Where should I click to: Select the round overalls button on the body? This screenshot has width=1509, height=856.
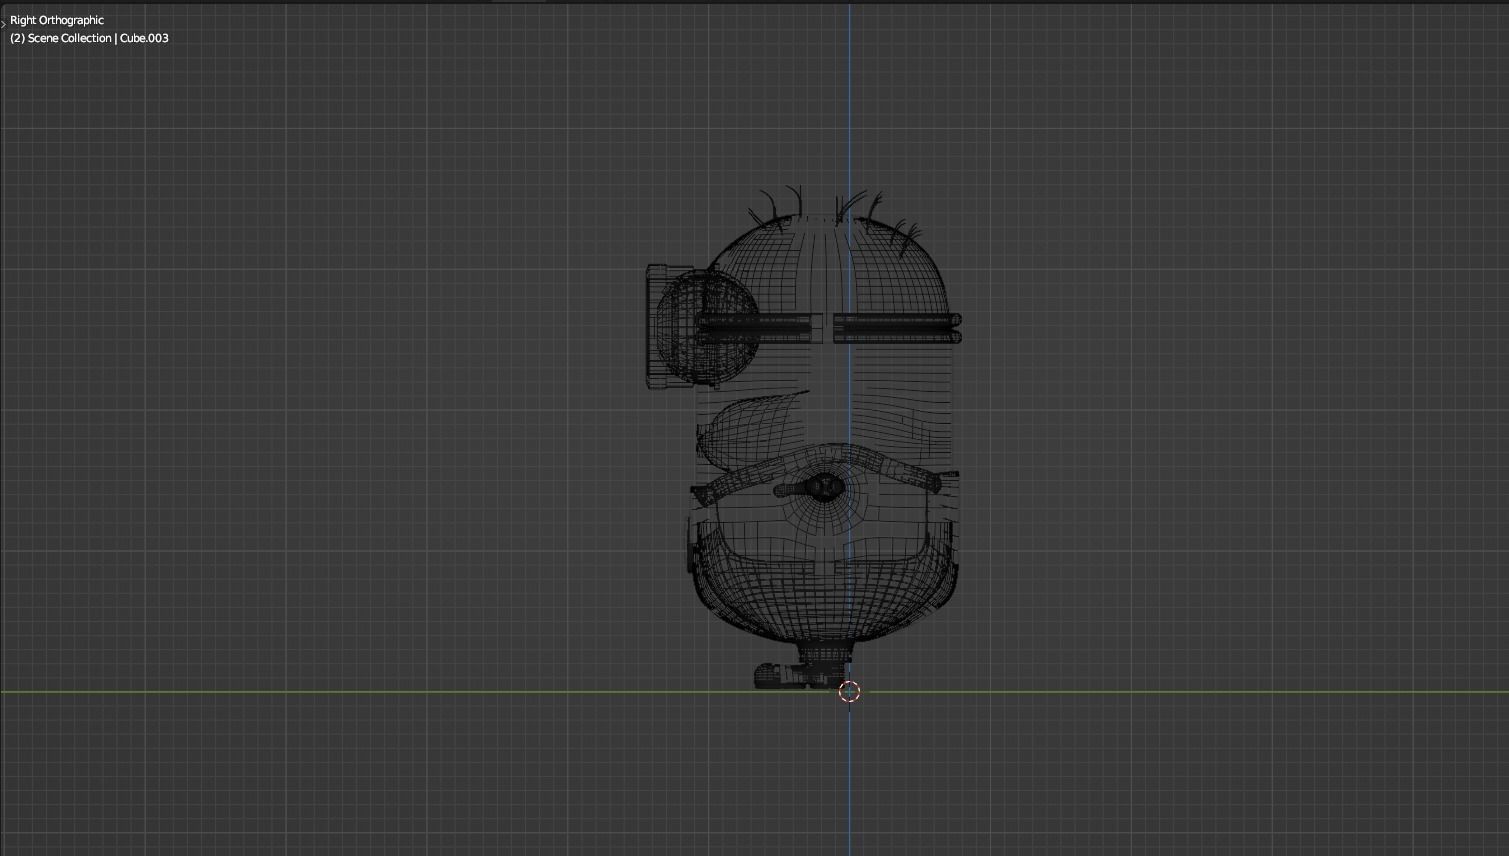(825, 487)
